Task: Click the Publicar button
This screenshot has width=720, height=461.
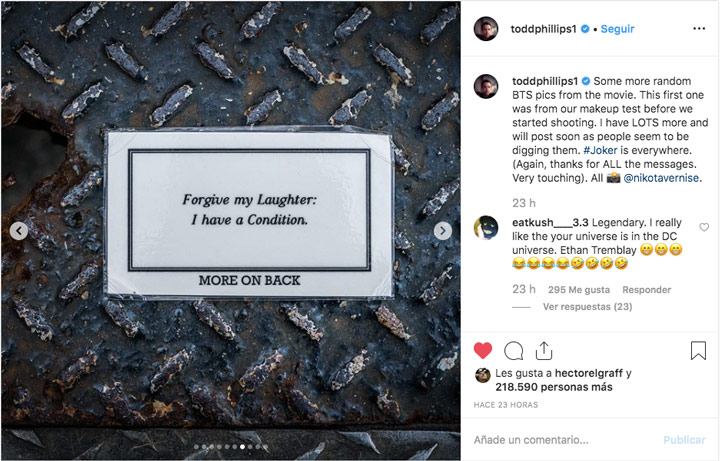Action: click(x=684, y=440)
